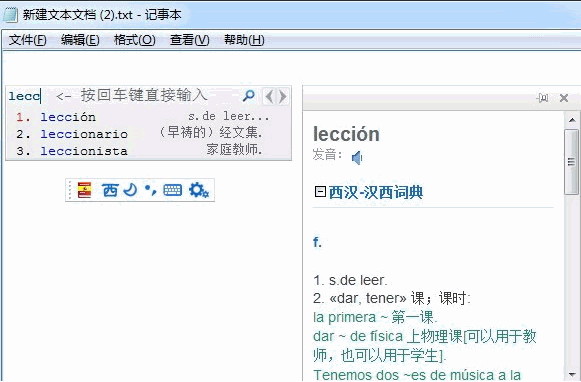Click the '（早祷的）经文集.' translation
Image resolution: width=581 pixels, height=382 pixels.
211,132
